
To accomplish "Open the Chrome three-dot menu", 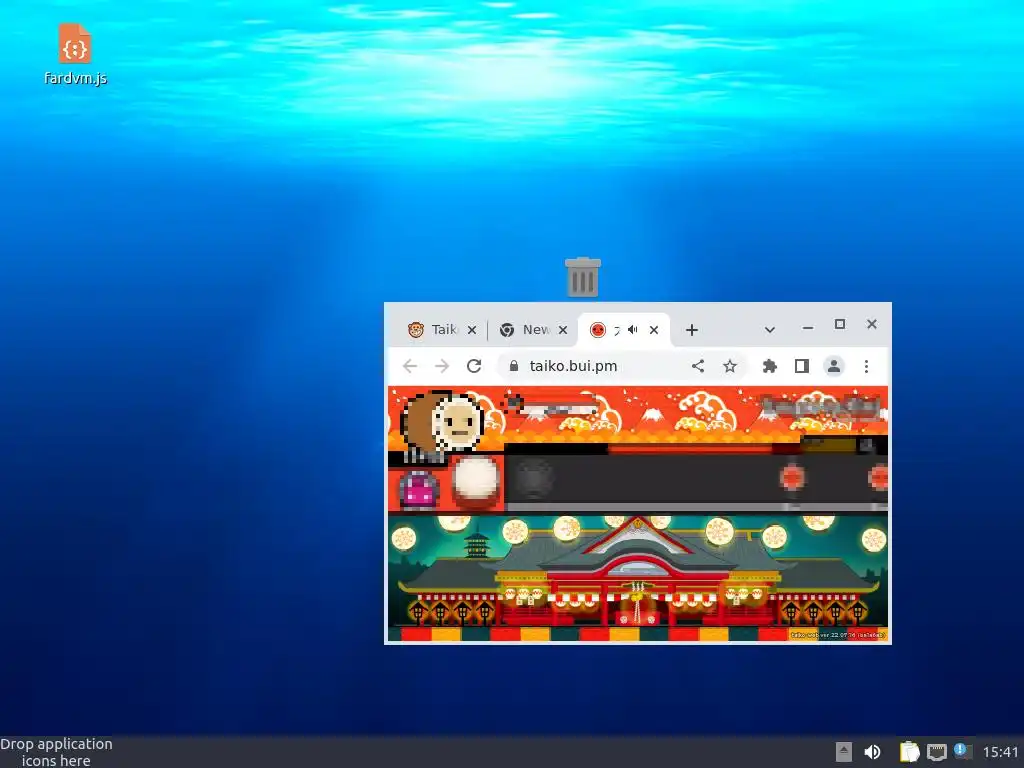I will (x=867, y=366).
